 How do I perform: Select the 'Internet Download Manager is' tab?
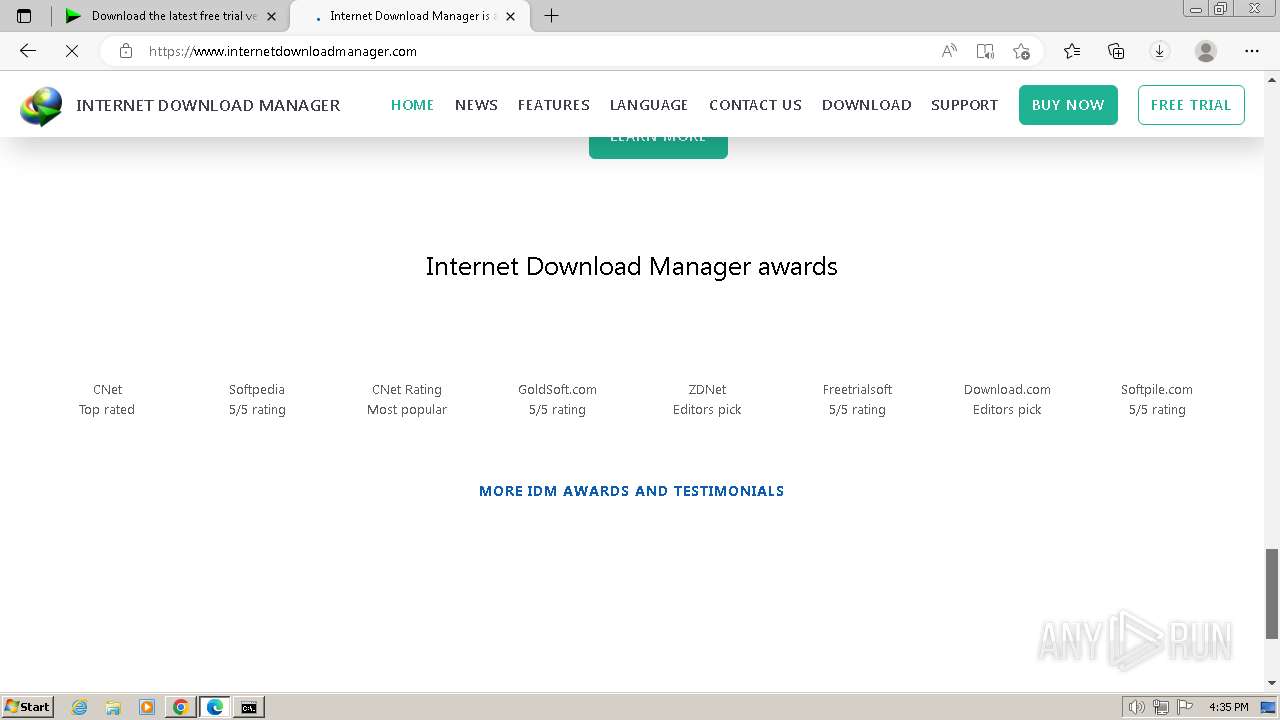tap(410, 16)
